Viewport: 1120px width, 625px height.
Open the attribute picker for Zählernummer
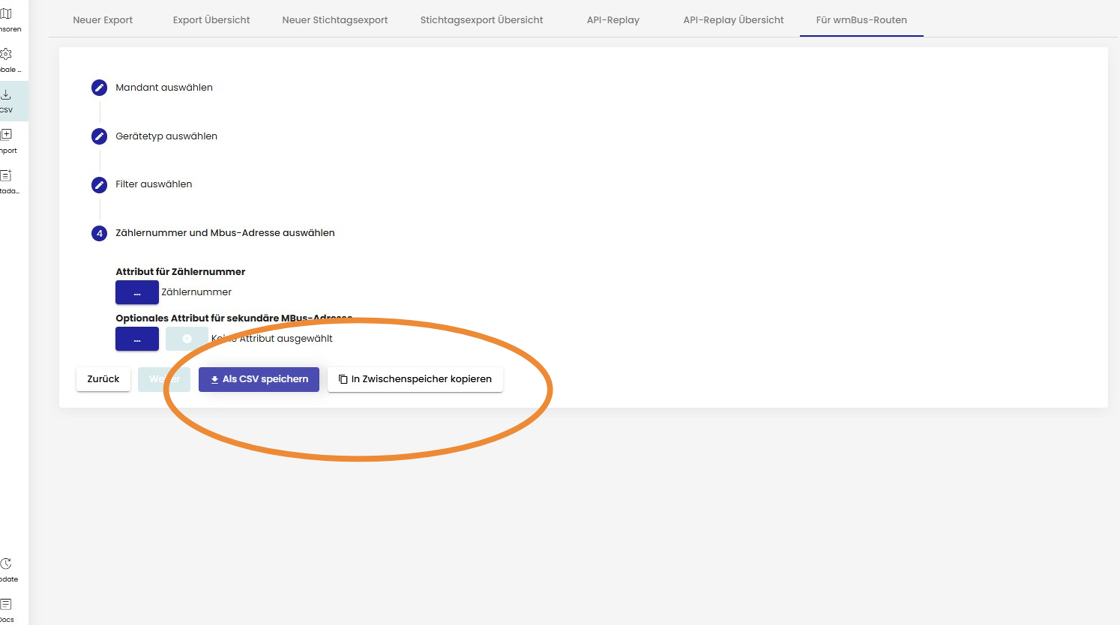pyautogui.click(x=137, y=292)
